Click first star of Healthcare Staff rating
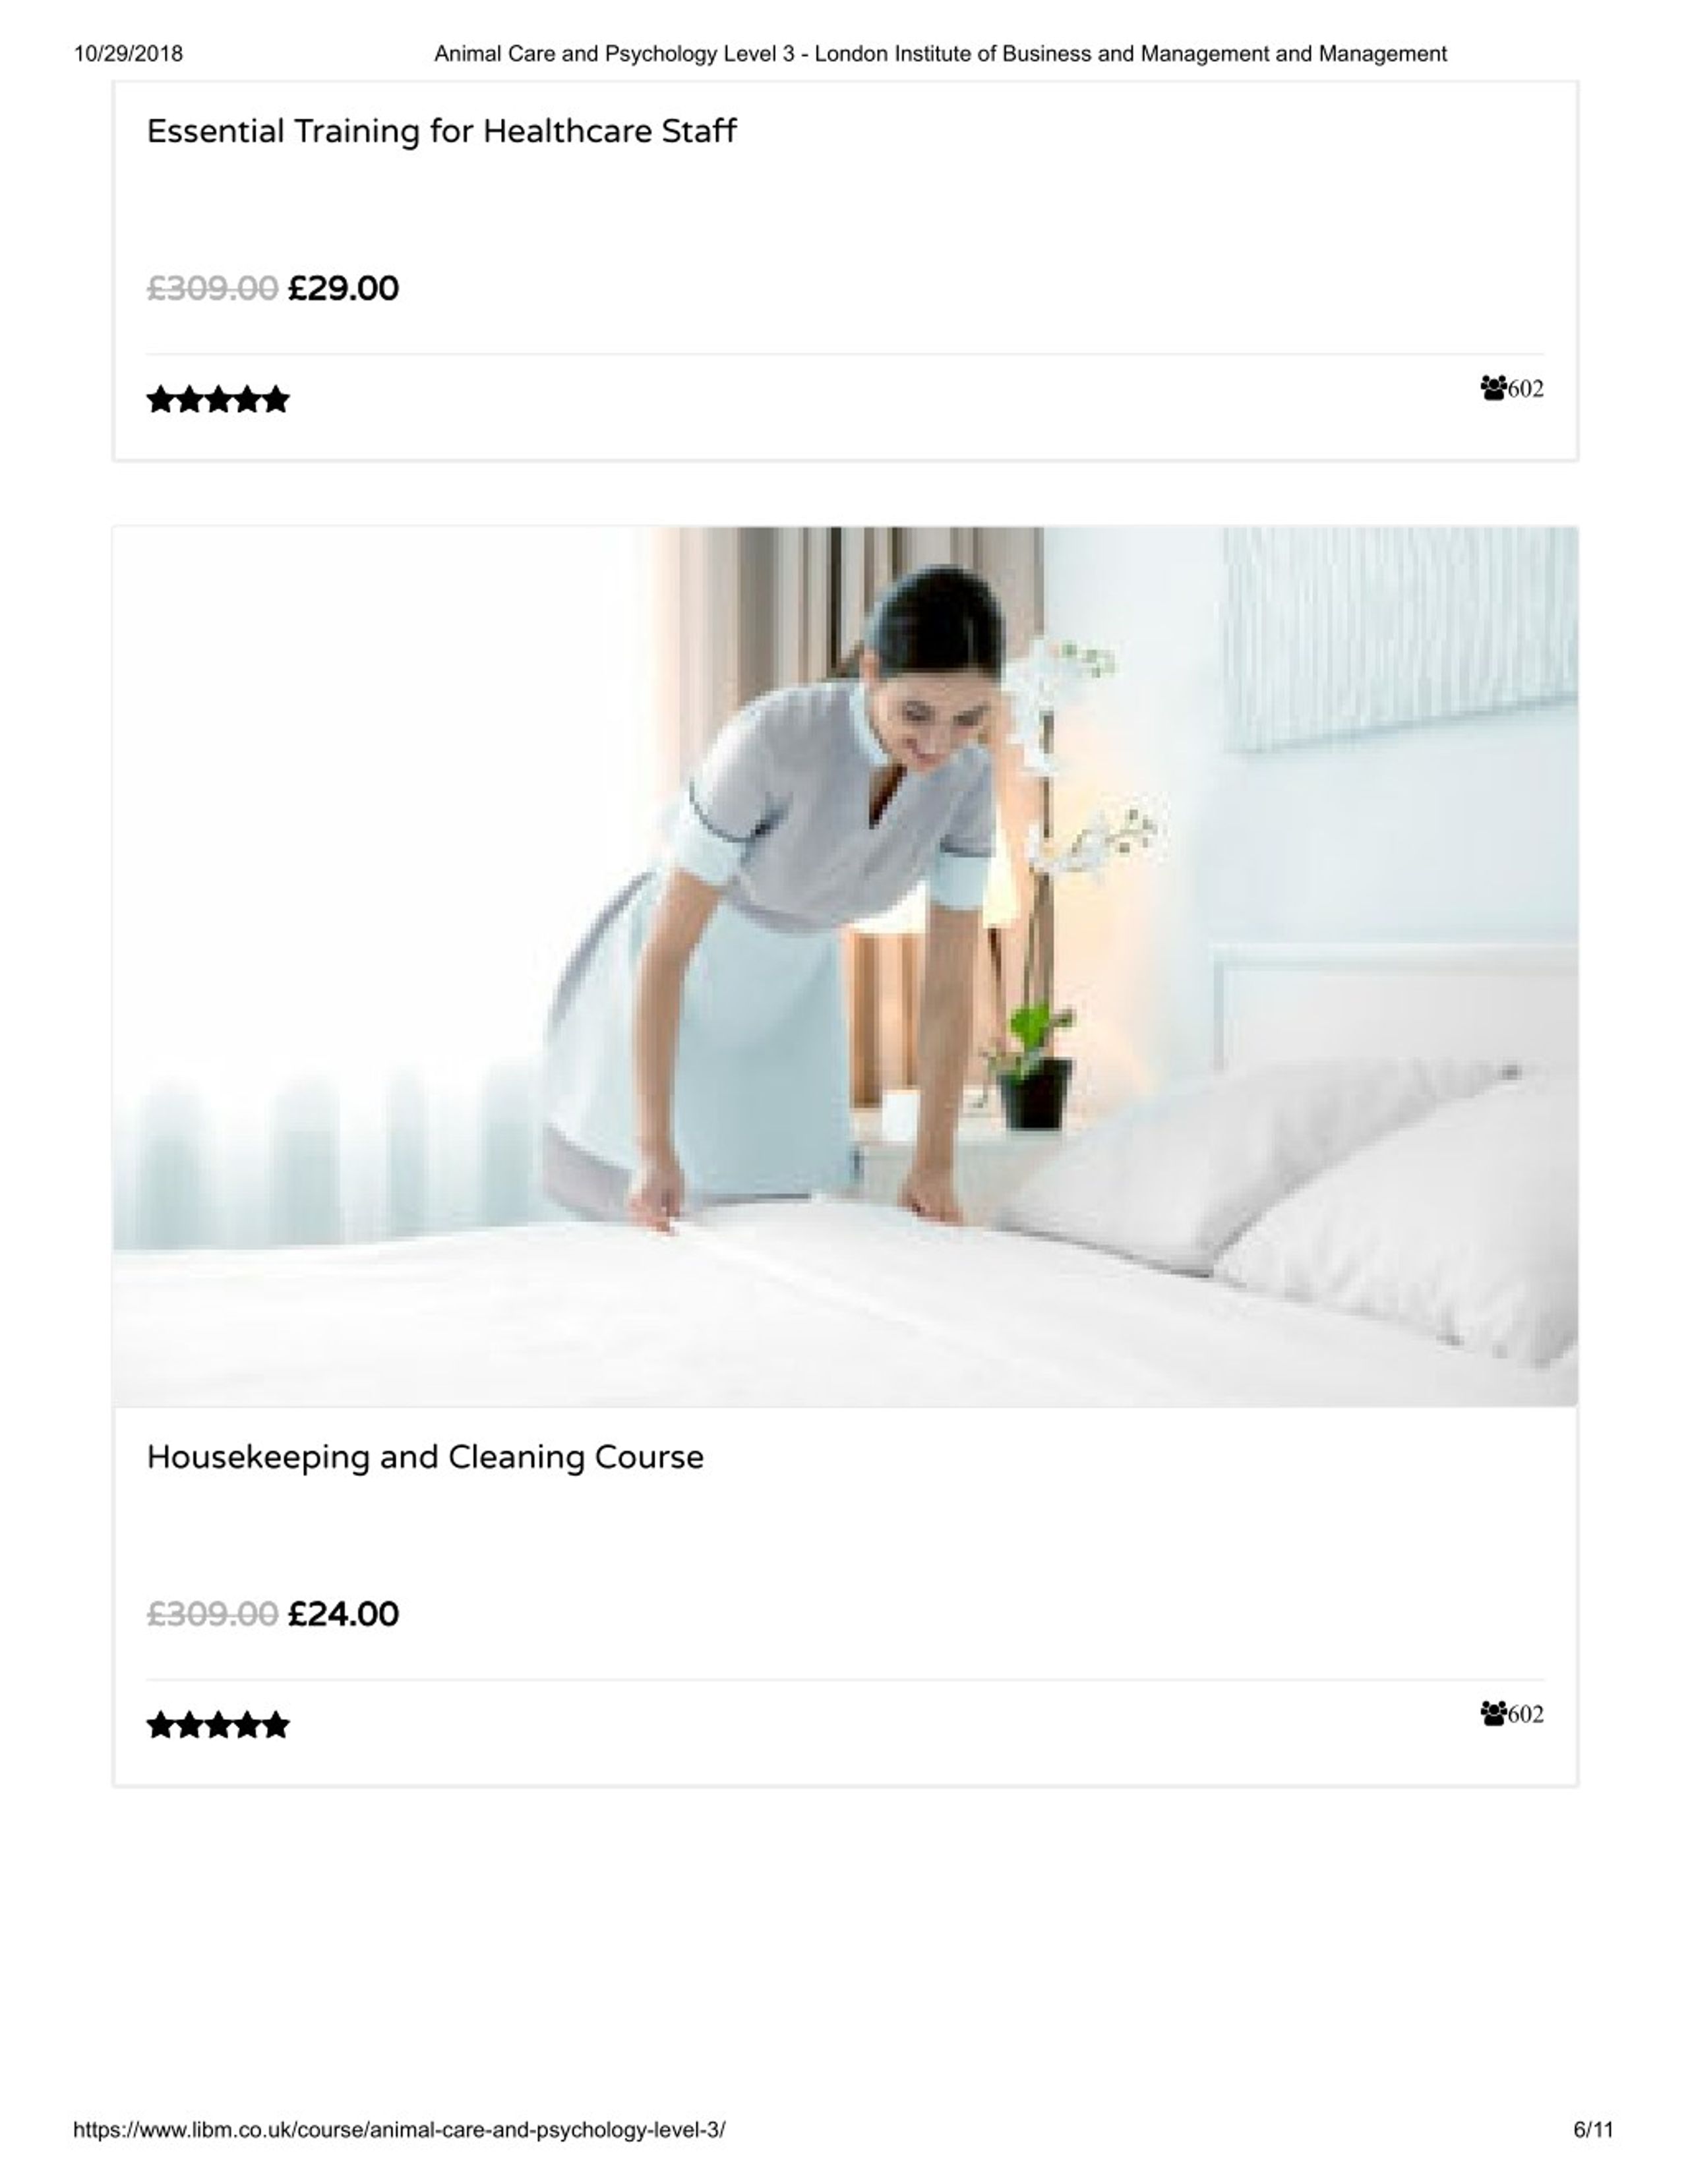The width and height of the screenshot is (1688, 2184). [x=161, y=400]
